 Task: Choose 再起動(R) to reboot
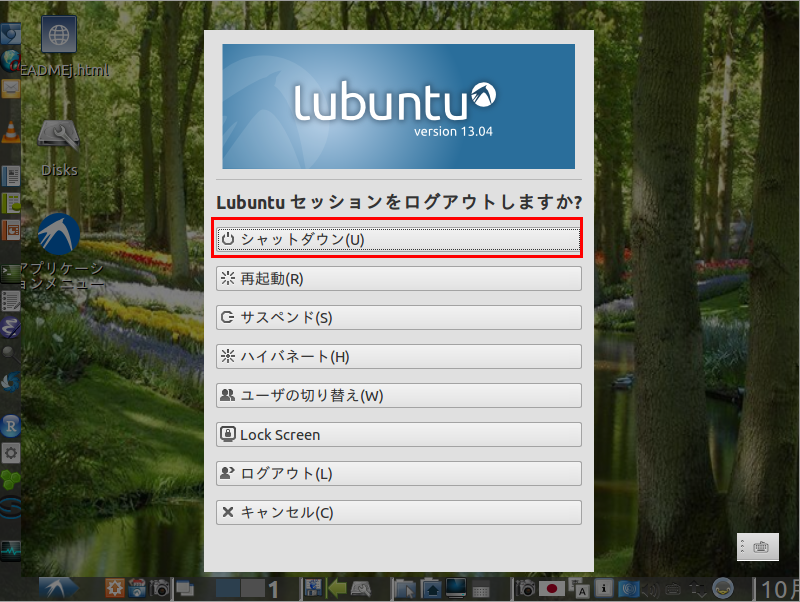tap(398, 279)
